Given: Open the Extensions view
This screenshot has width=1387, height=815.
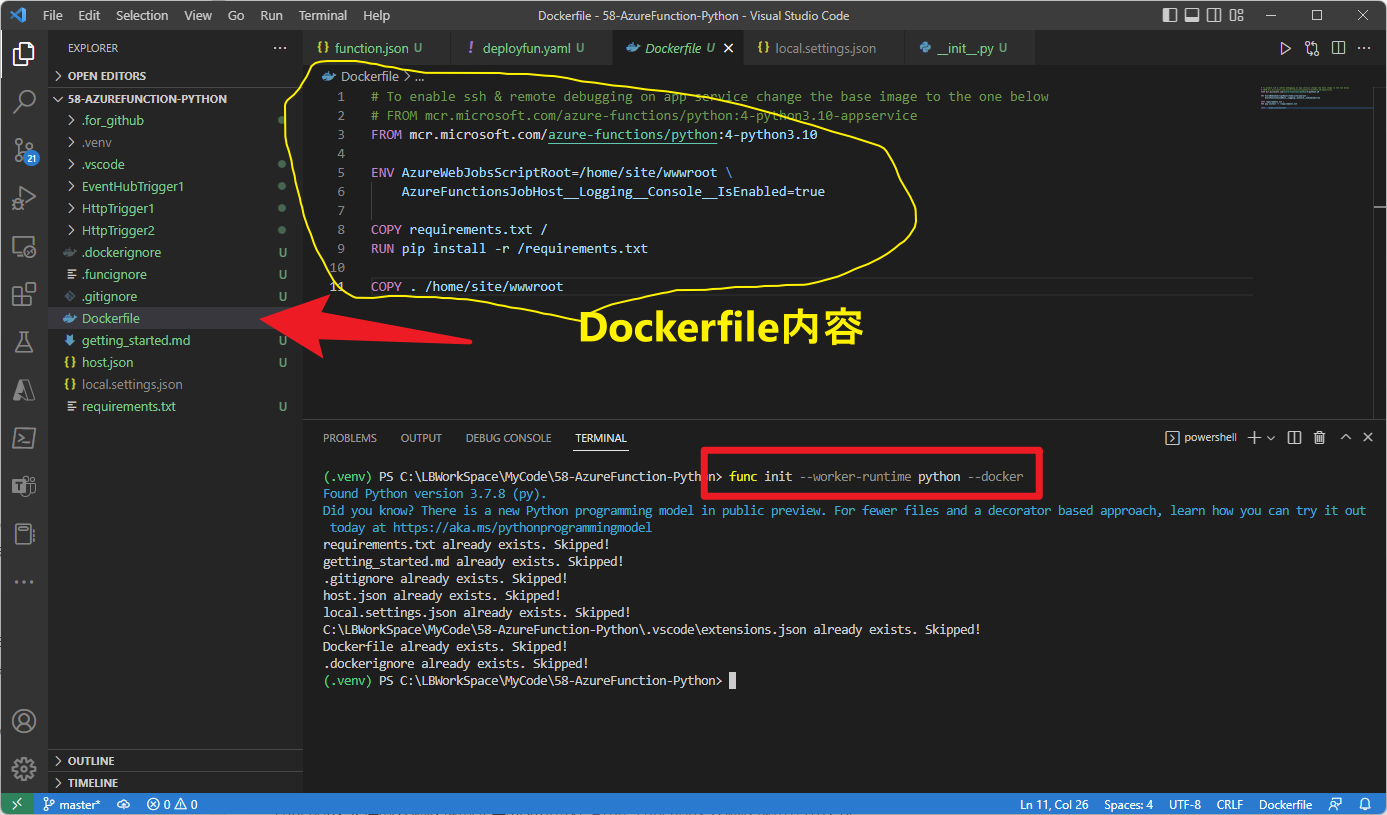Looking at the screenshot, I should click(x=24, y=295).
